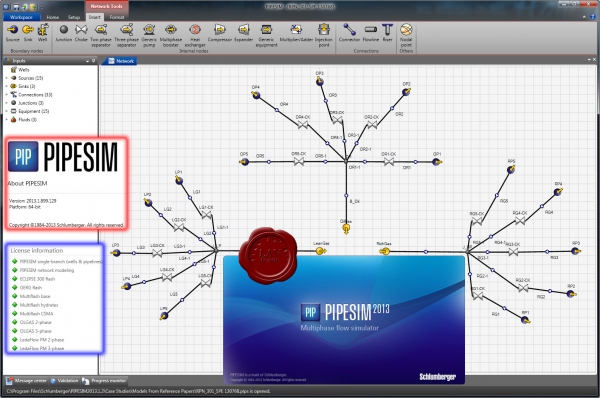600x398 pixels.
Task: Select the OR5-CK choke on the canvas
Action: [298, 161]
